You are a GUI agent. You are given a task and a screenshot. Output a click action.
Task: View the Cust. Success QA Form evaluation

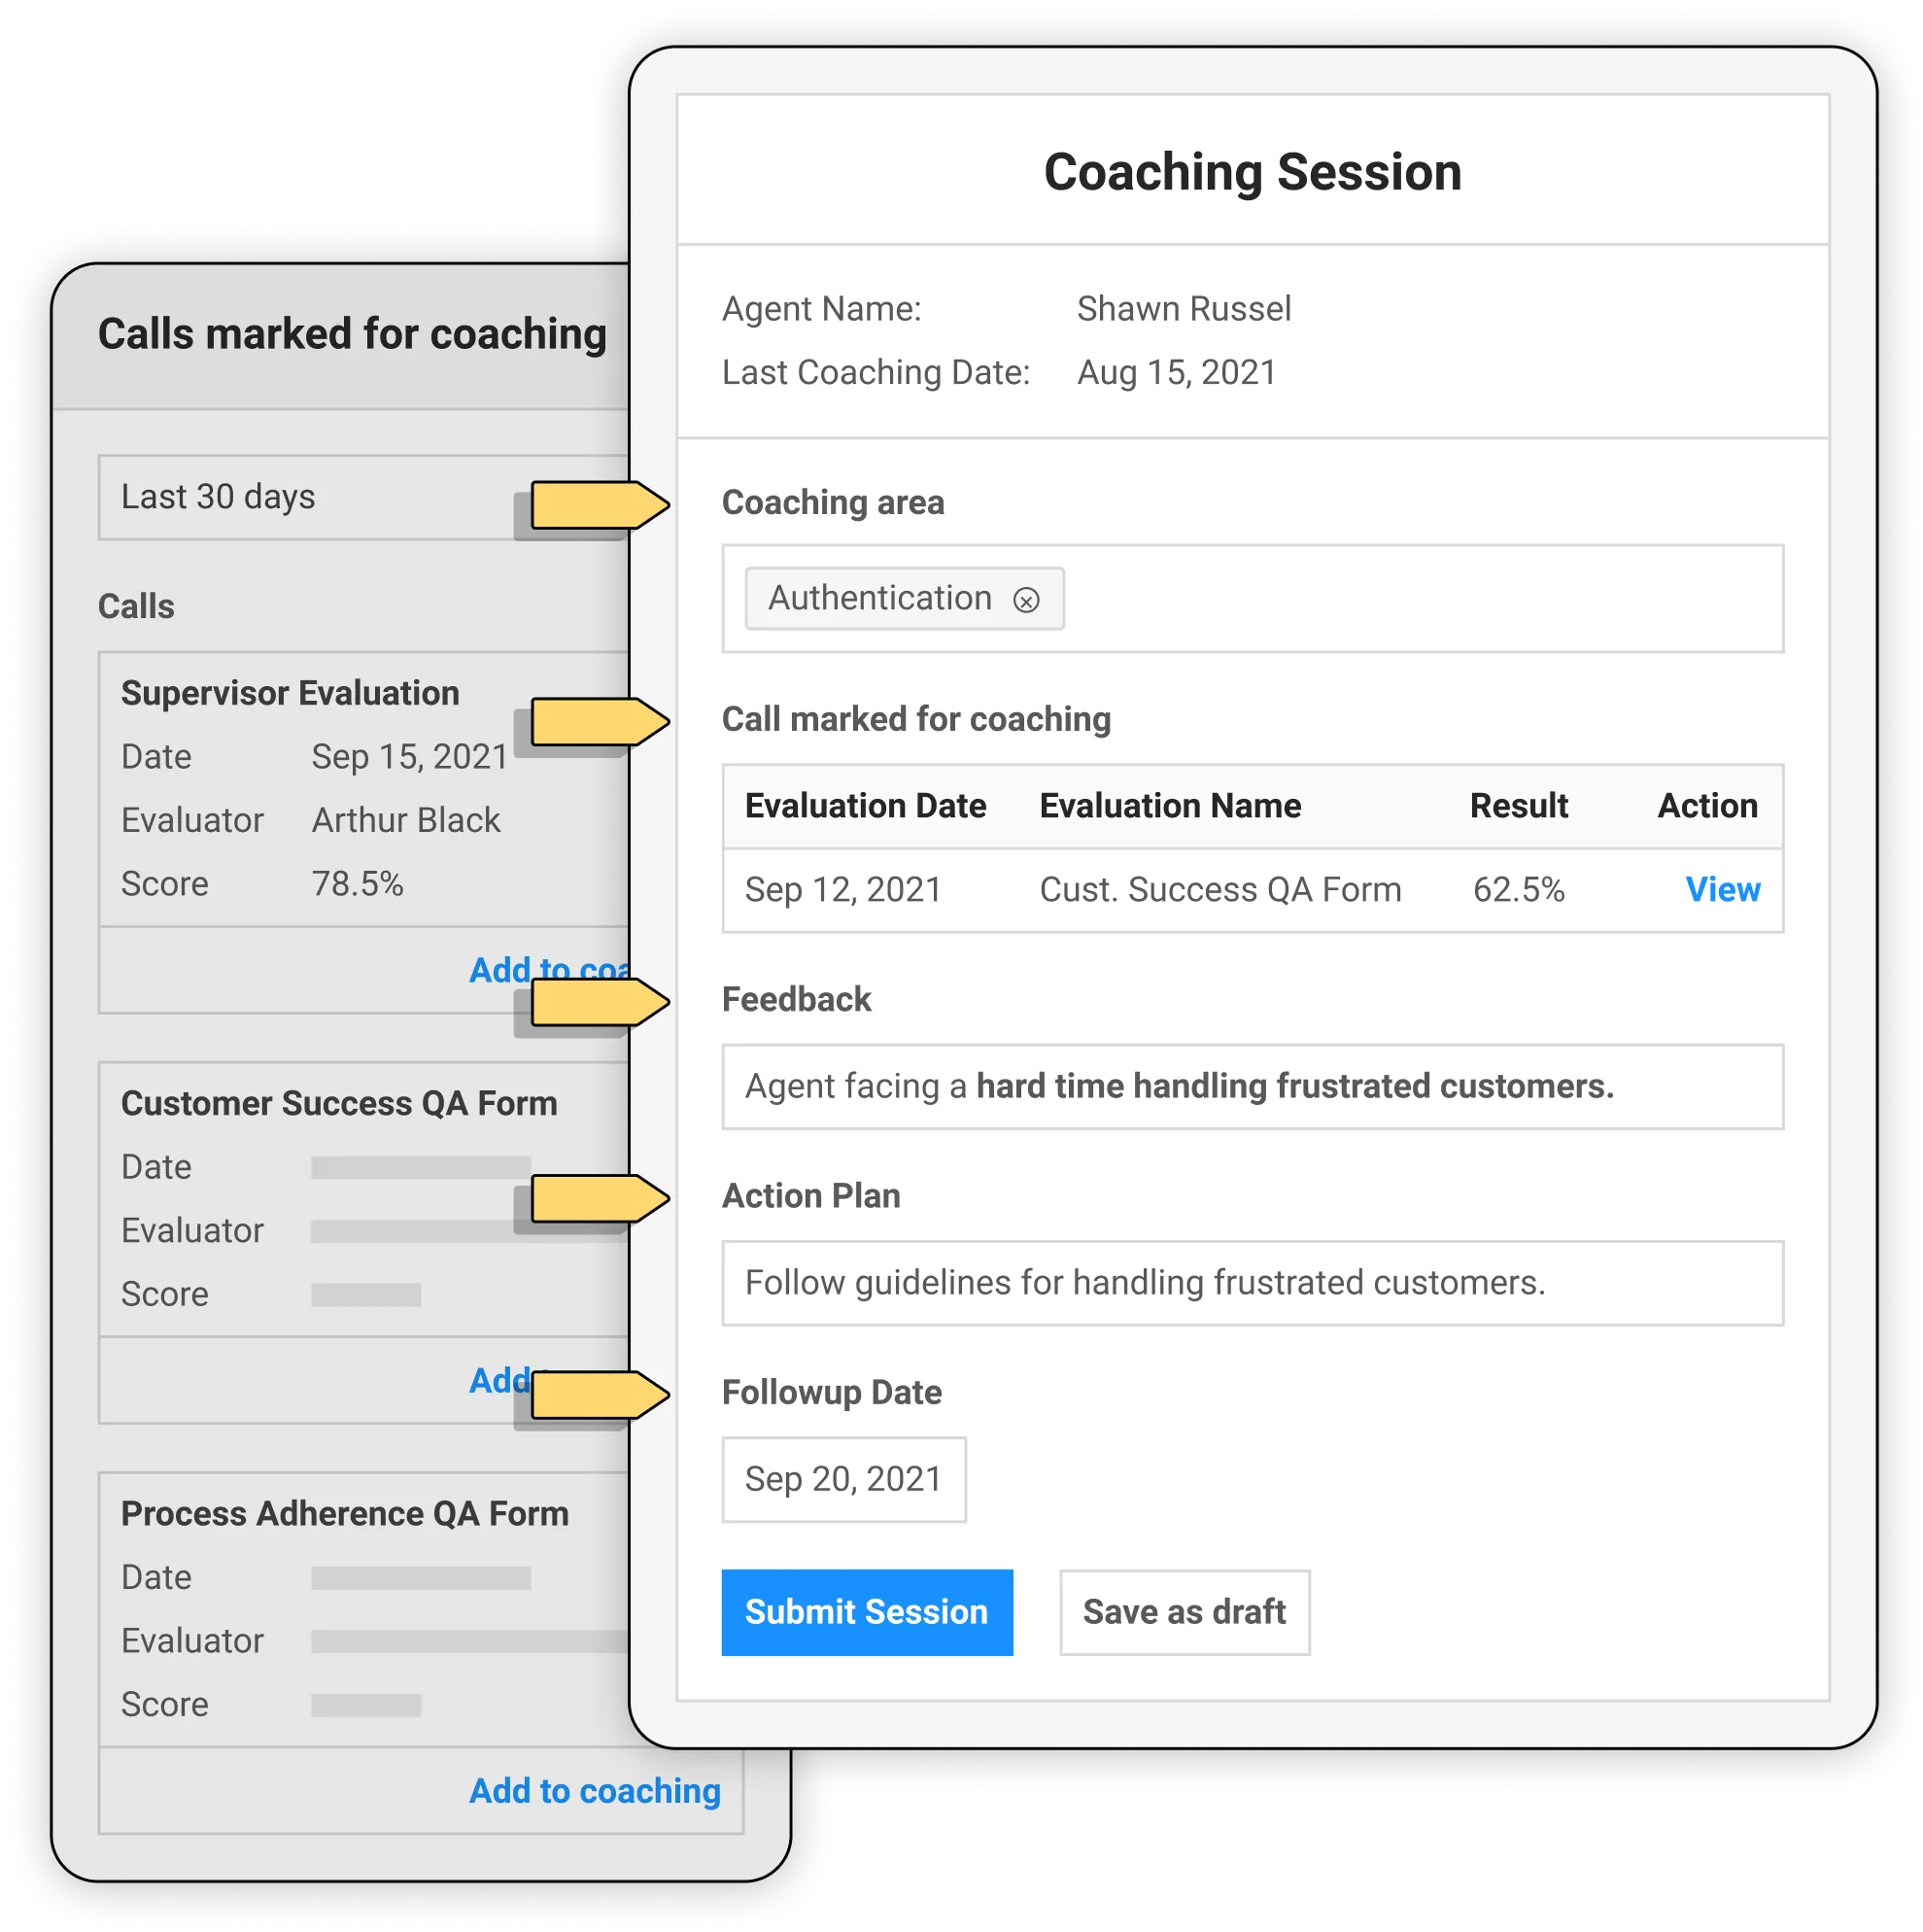click(1722, 889)
